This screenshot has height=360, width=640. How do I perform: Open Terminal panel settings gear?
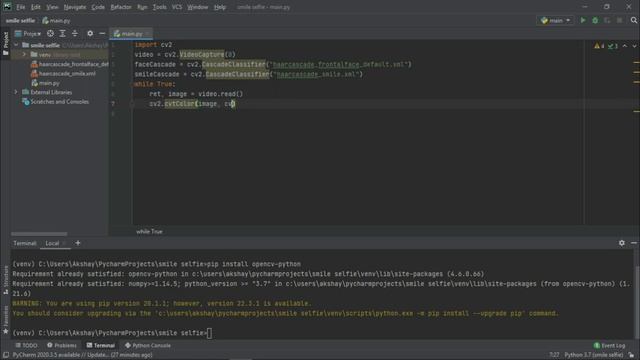click(x=622, y=243)
